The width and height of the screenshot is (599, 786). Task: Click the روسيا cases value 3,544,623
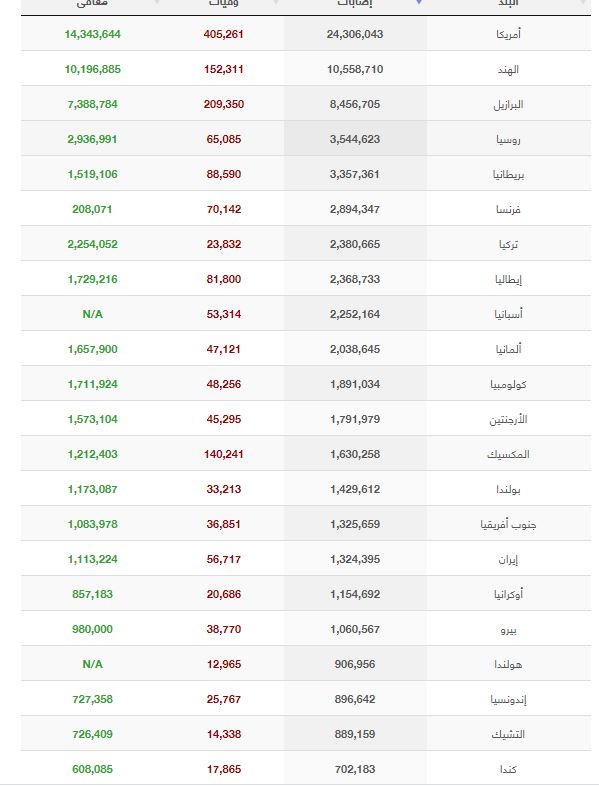coord(355,139)
